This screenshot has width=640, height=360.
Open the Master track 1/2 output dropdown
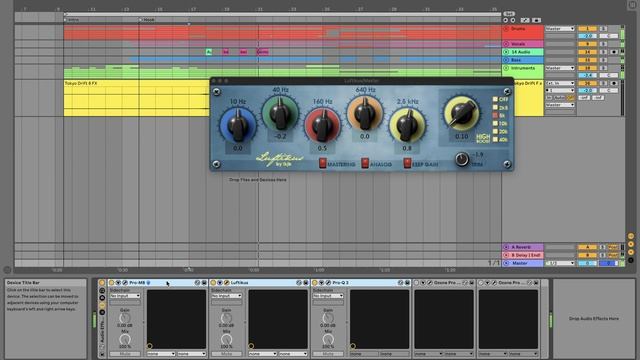click(x=560, y=263)
